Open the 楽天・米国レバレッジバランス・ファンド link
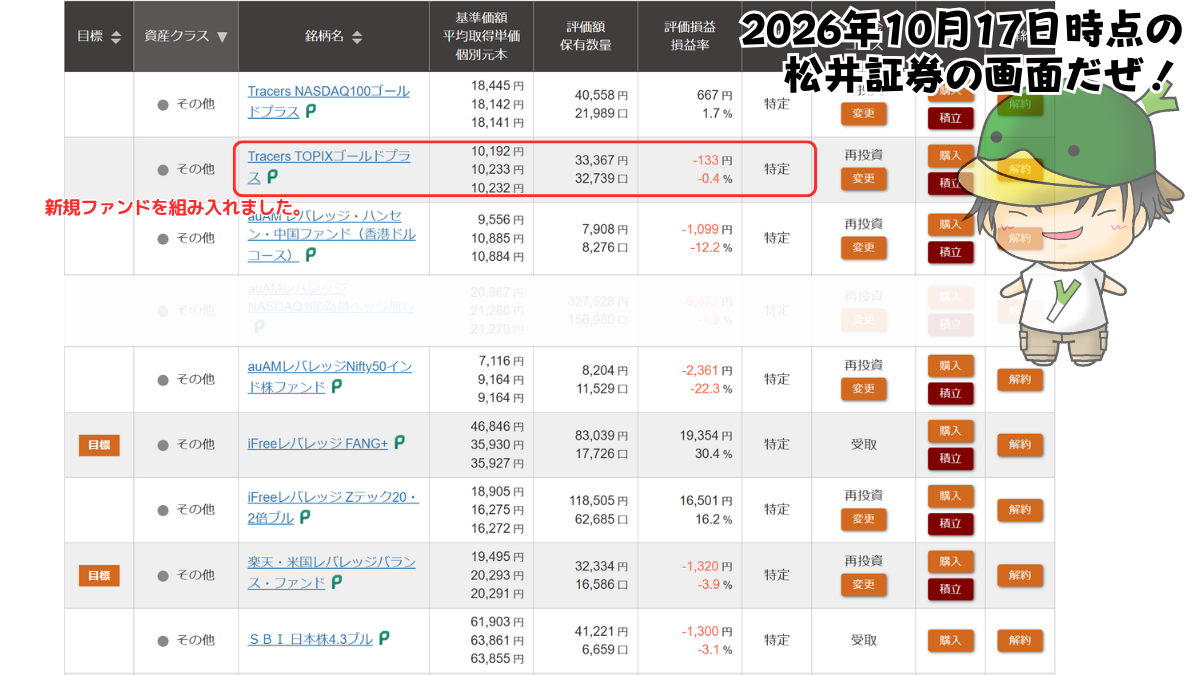The height and width of the screenshot is (675, 1200). (x=331, y=571)
